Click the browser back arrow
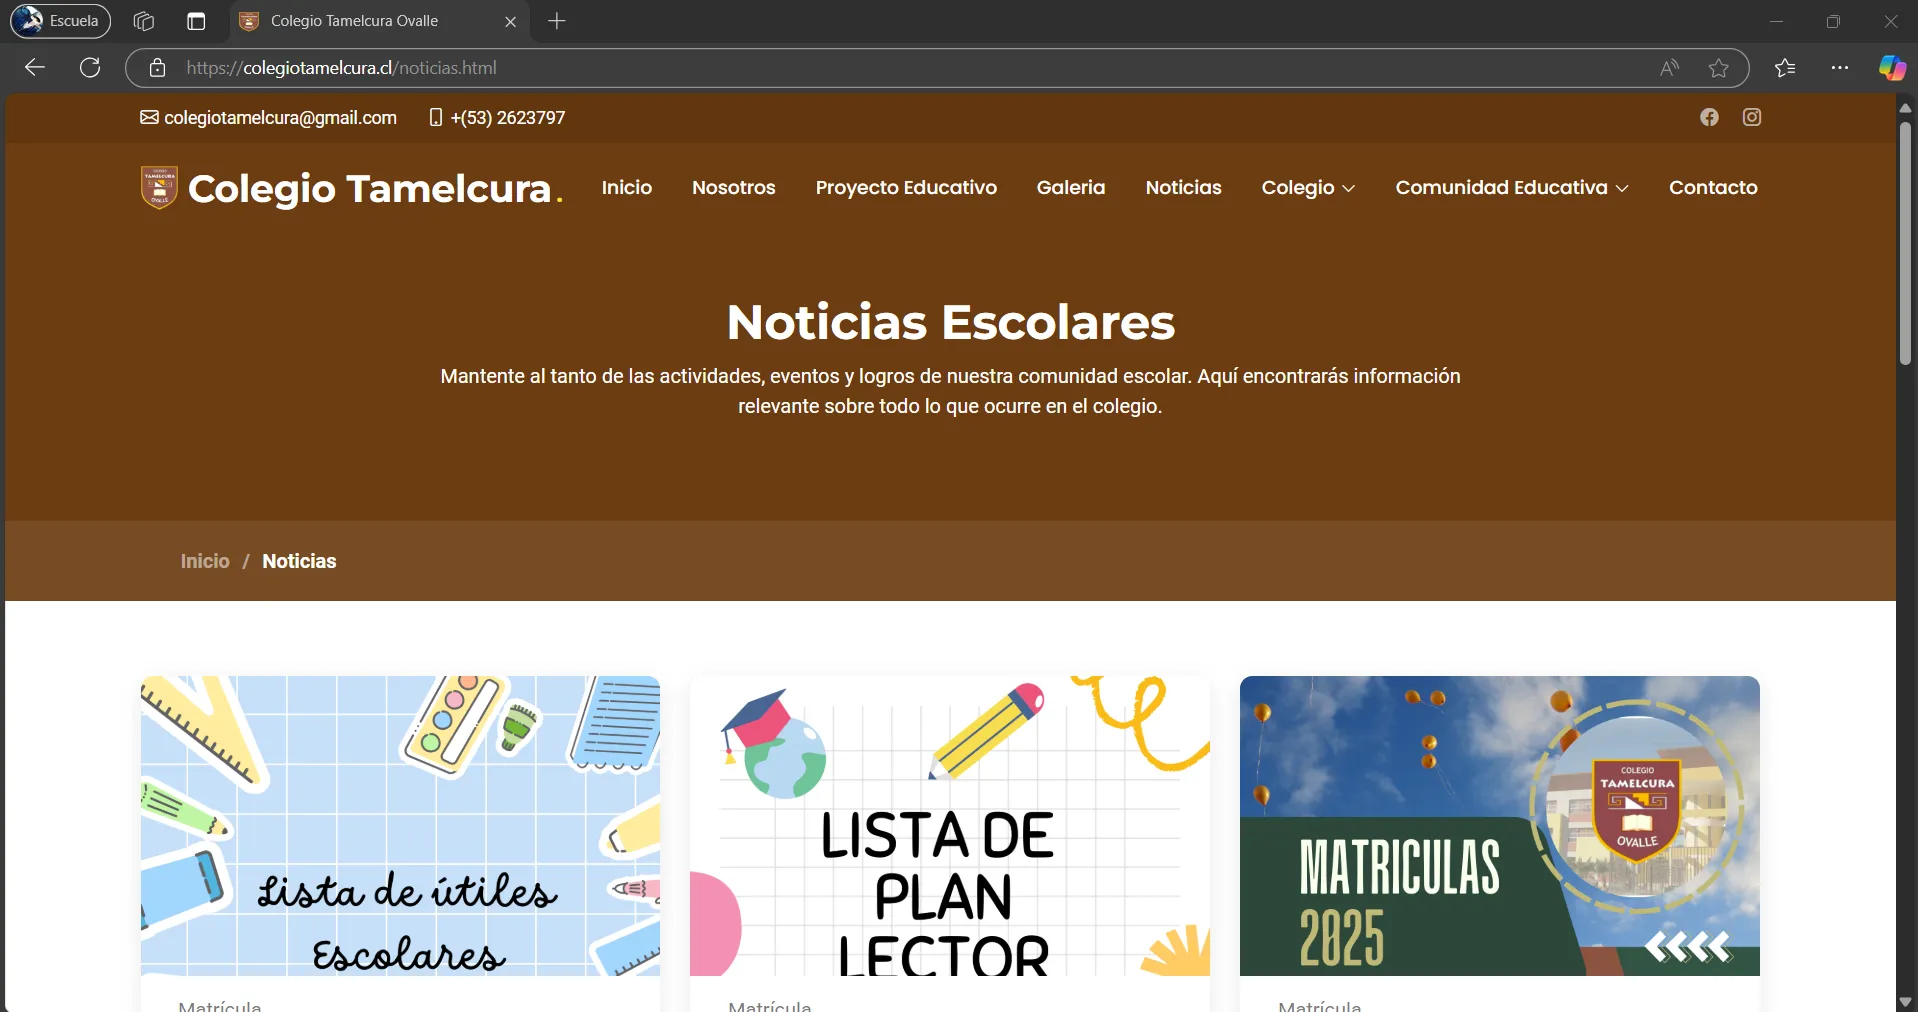 35,68
